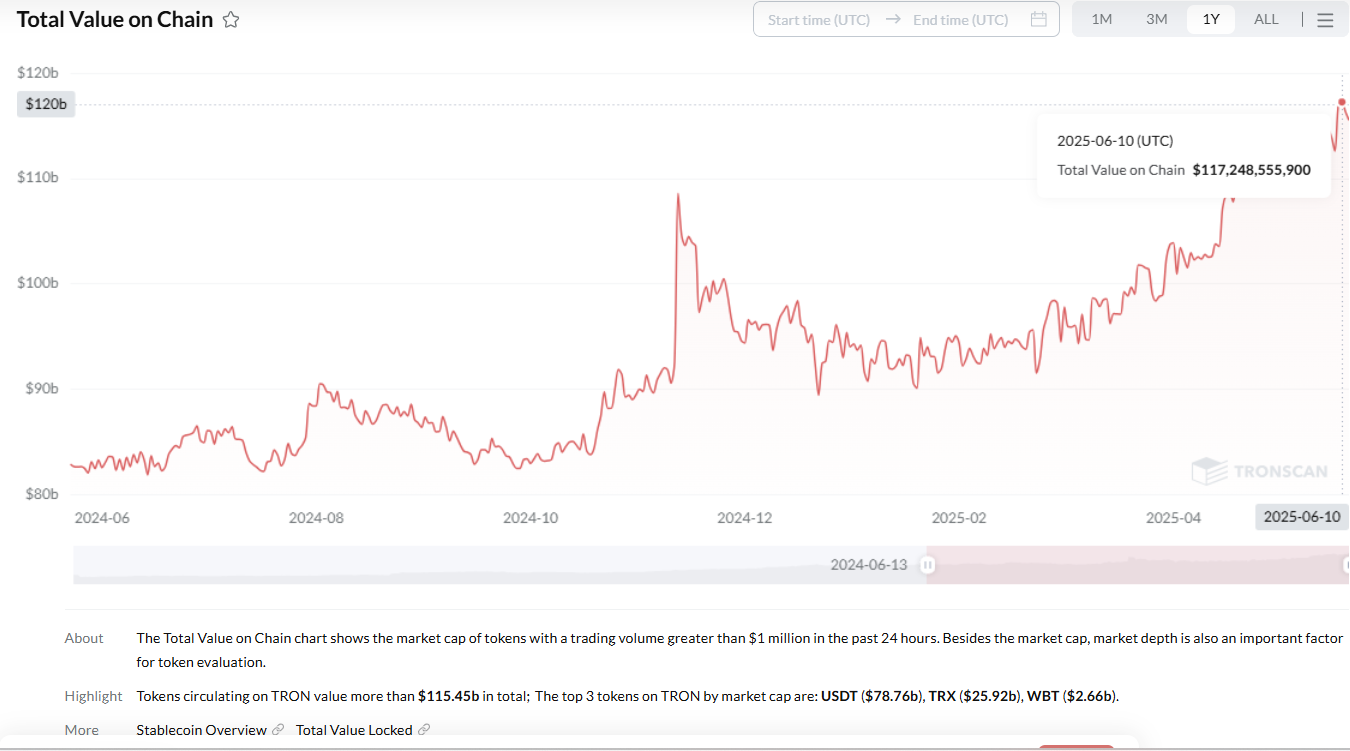1350x751 pixels.
Task: Show ALL time range data
Action: 1266,19
